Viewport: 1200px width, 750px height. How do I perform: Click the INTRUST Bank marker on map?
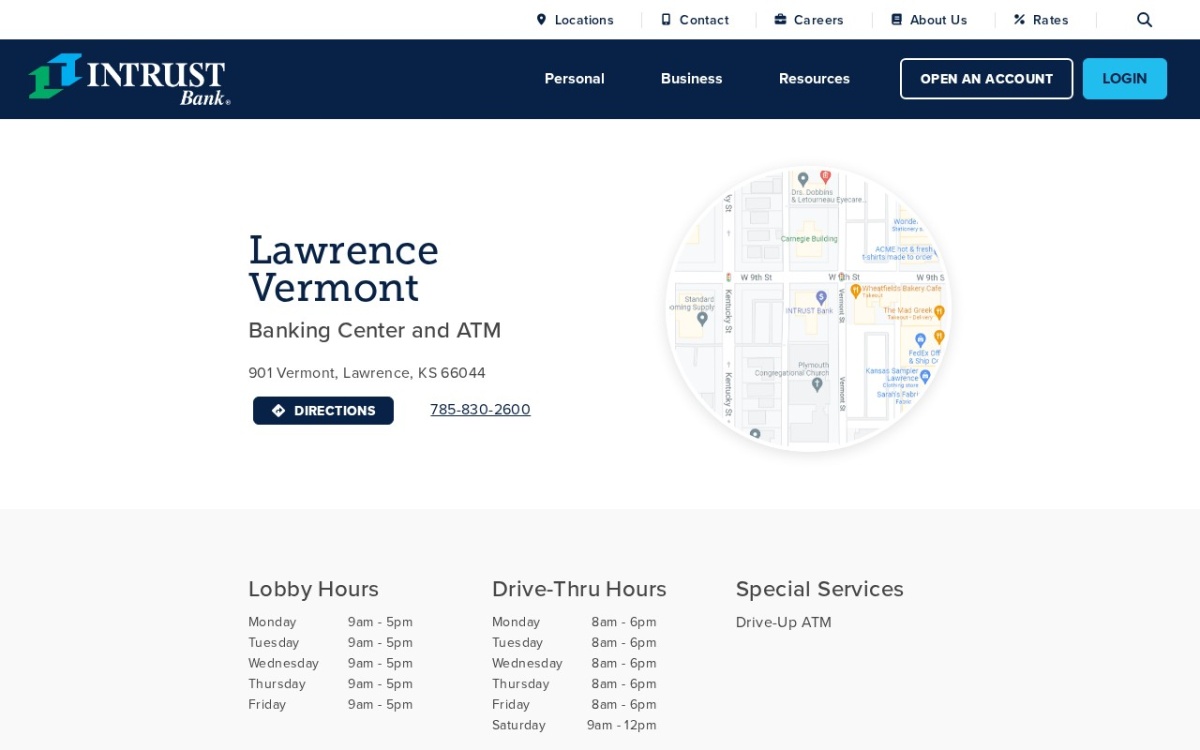tap(821, 297)
